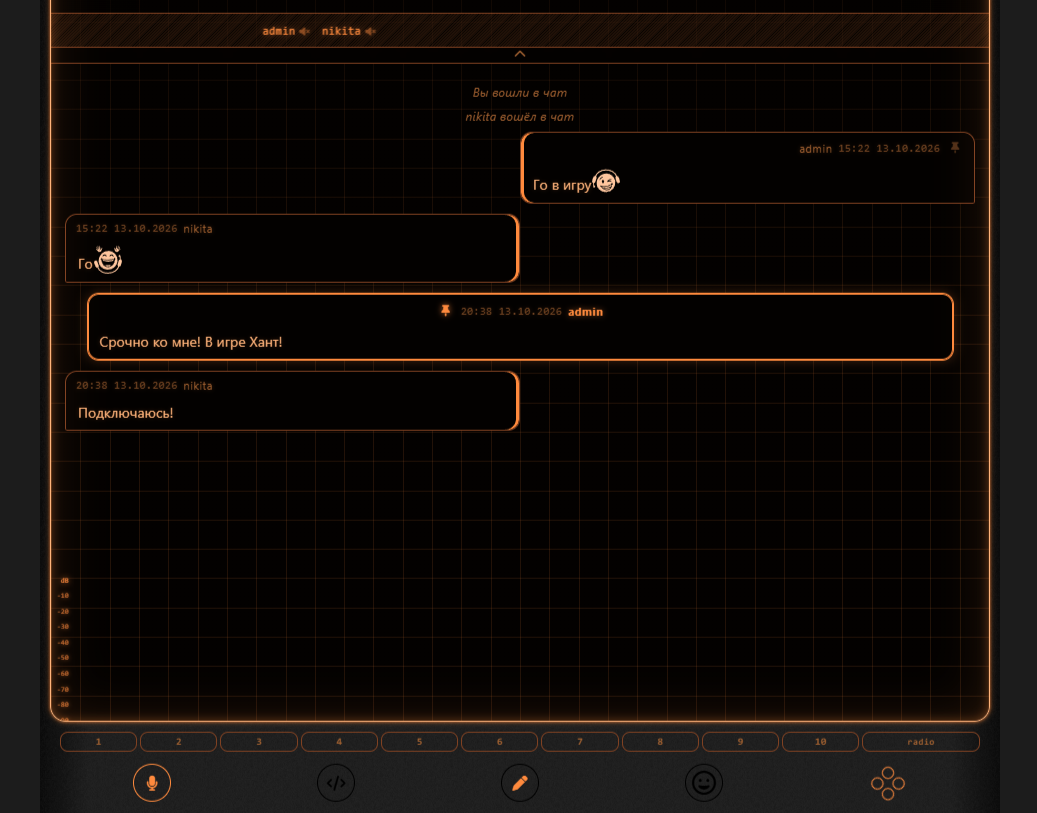Toggle the microphone button

[x=151, y=783]
